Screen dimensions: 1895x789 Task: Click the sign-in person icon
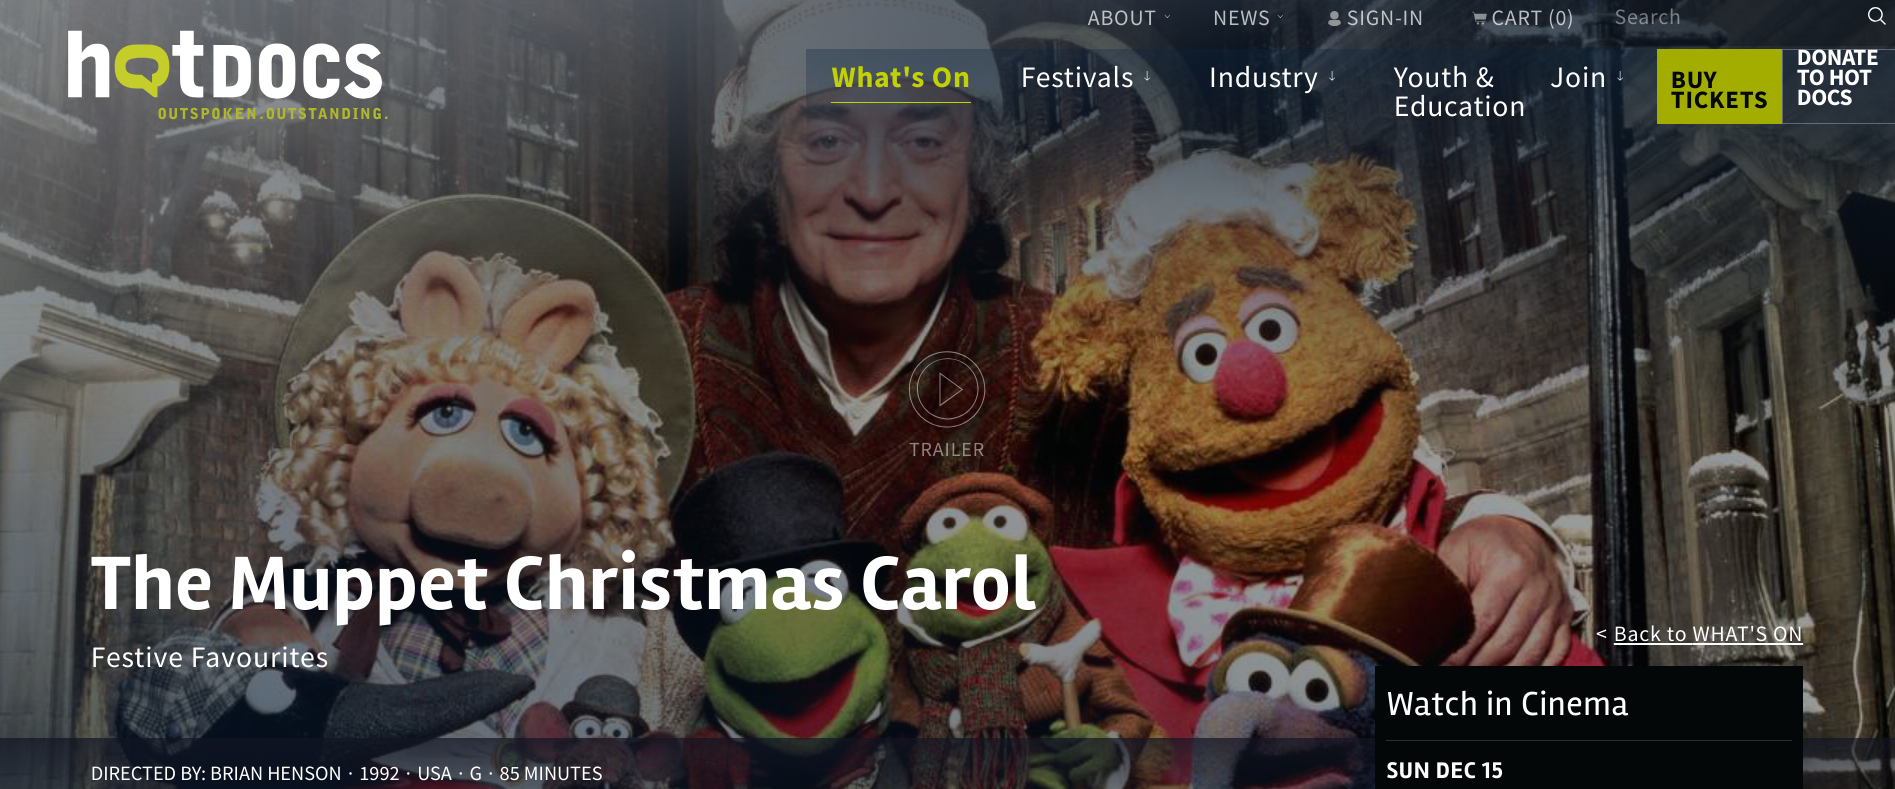tap(1334, 19)
